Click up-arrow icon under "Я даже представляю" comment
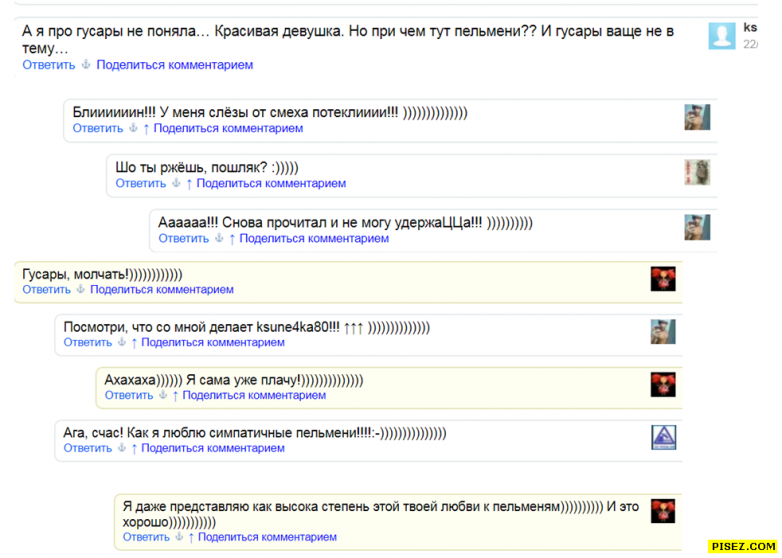Image resolution: width=782 pixels, height=558 pixels. pos(191,538)
